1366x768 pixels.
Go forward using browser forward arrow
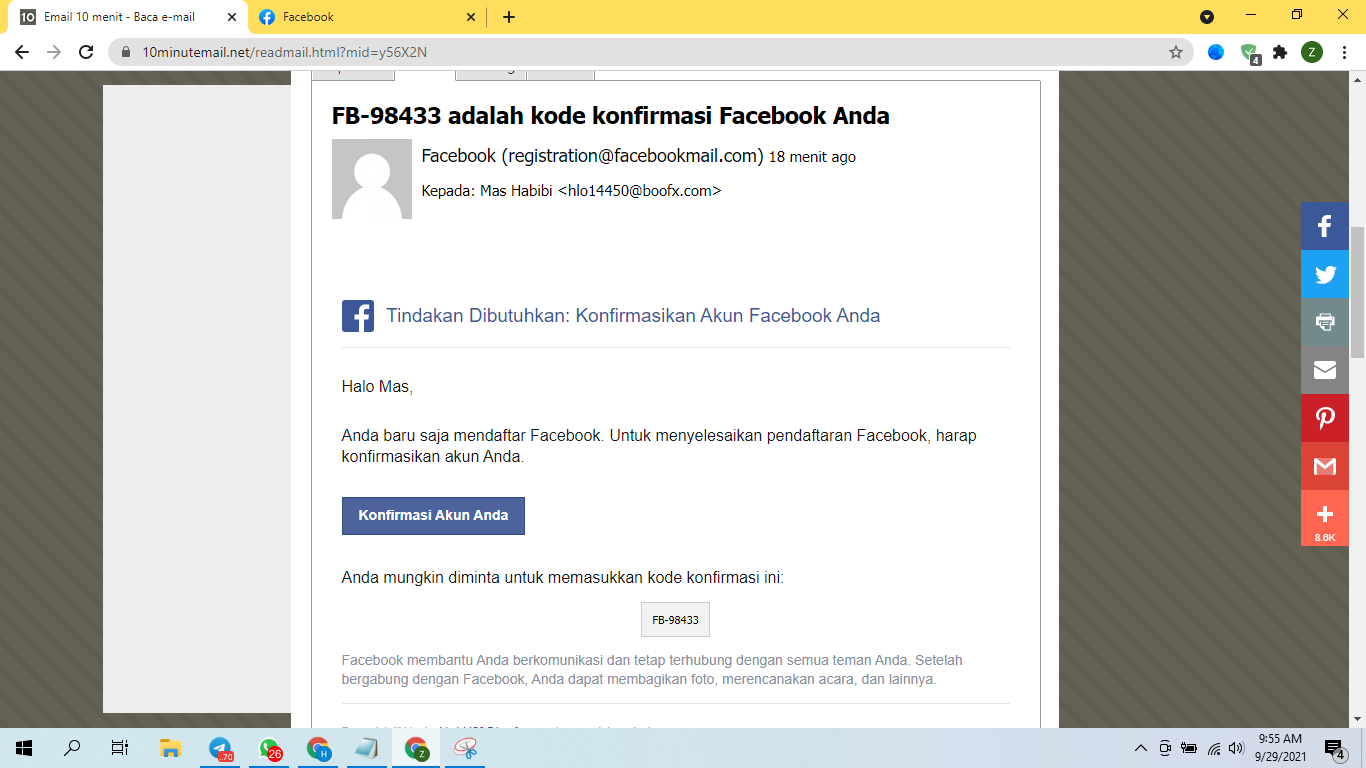click(x=54, y=52)
